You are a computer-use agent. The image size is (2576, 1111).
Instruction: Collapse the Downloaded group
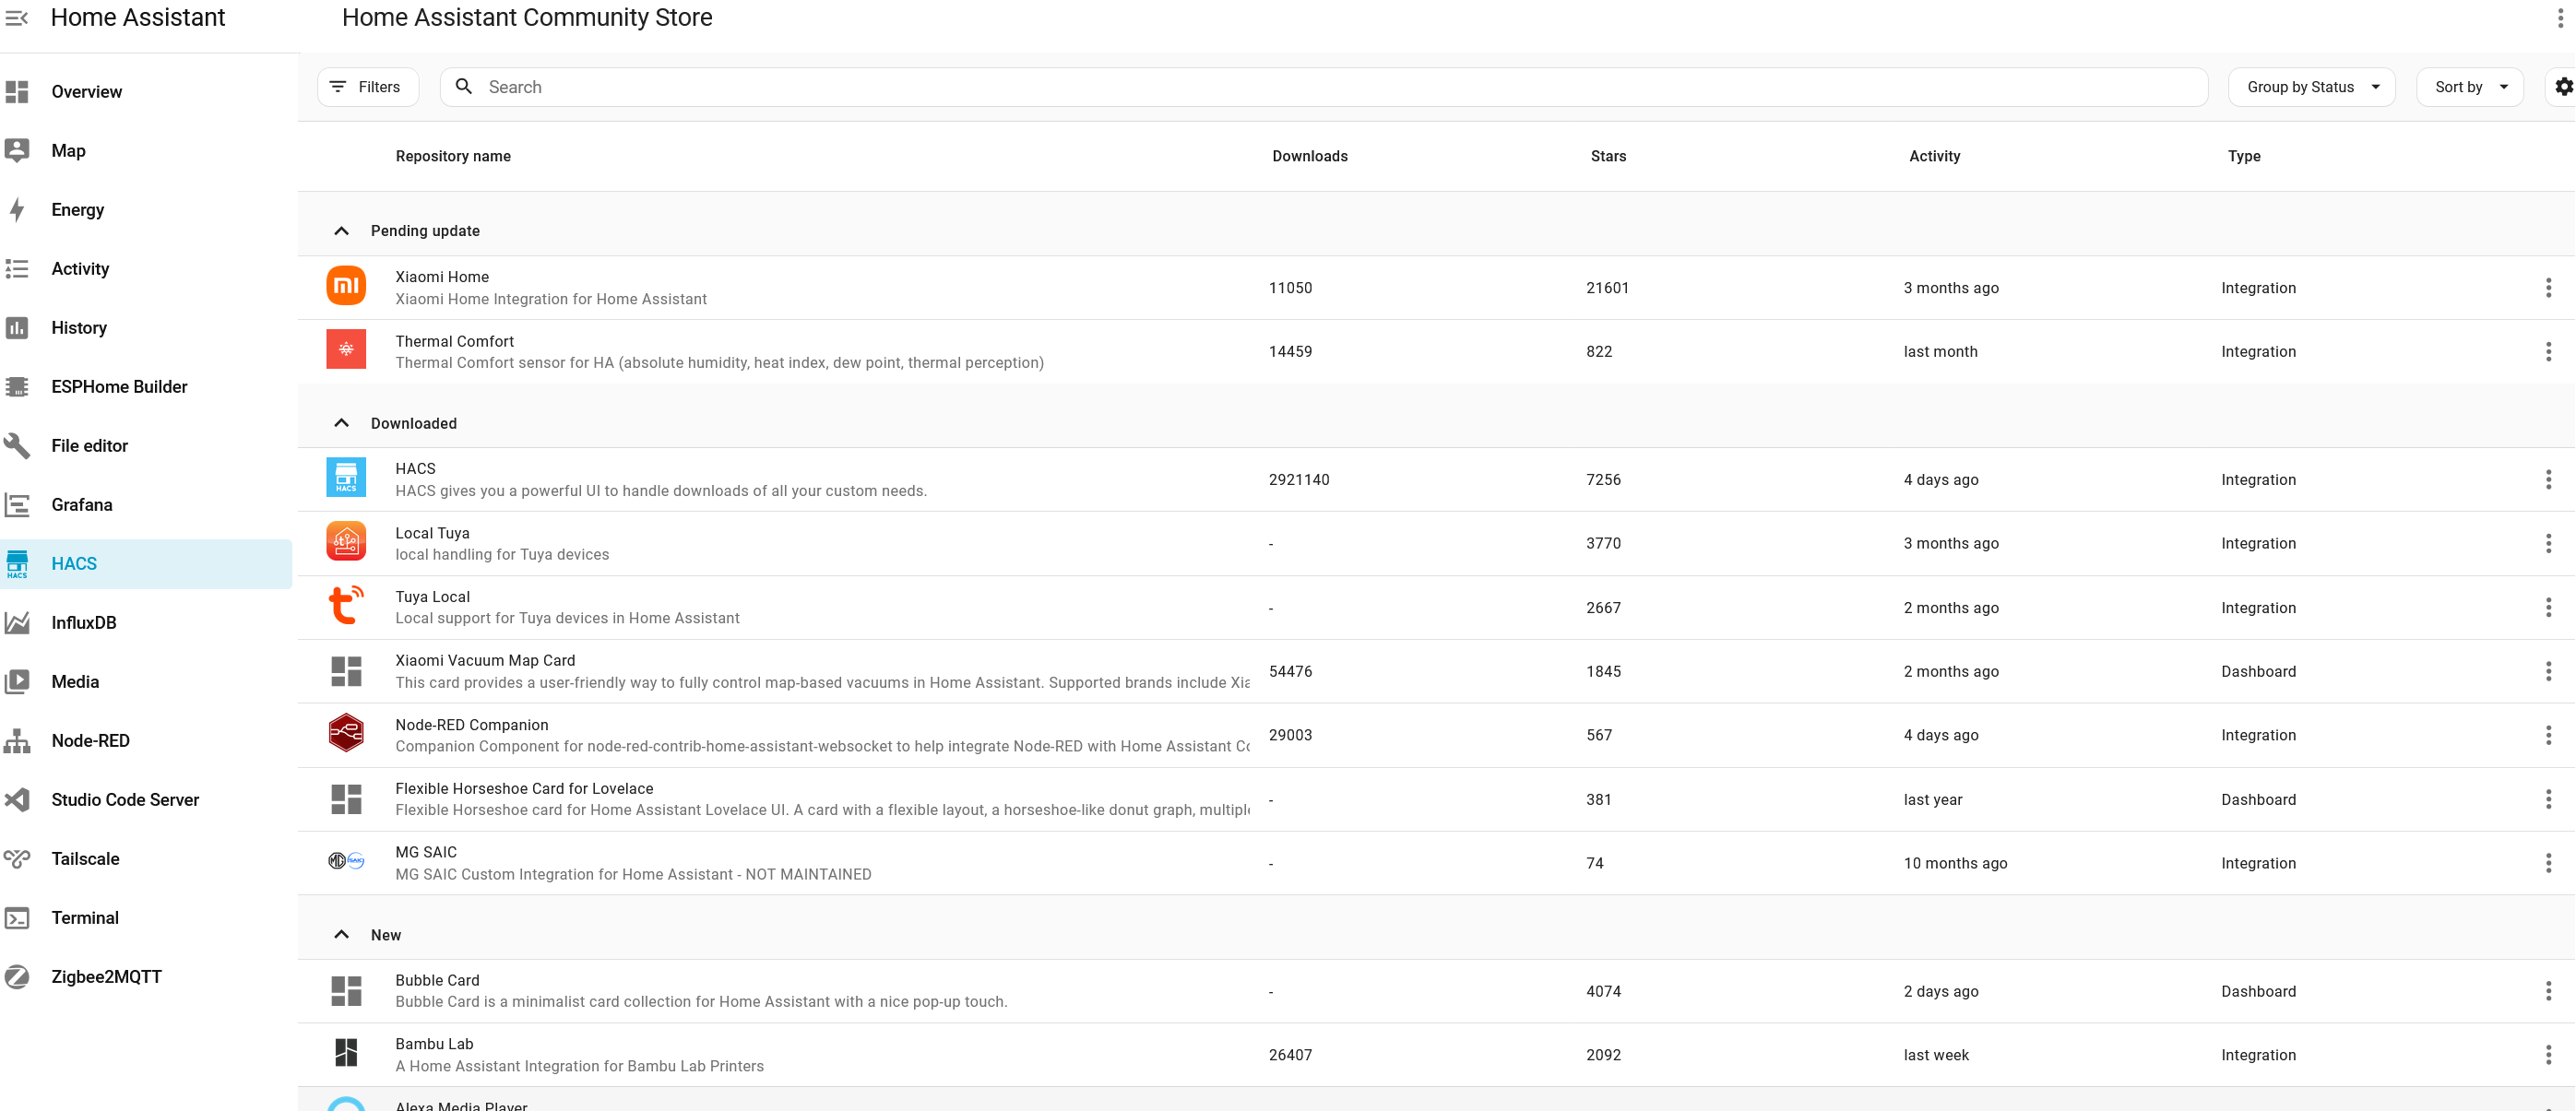coord(341,423)
